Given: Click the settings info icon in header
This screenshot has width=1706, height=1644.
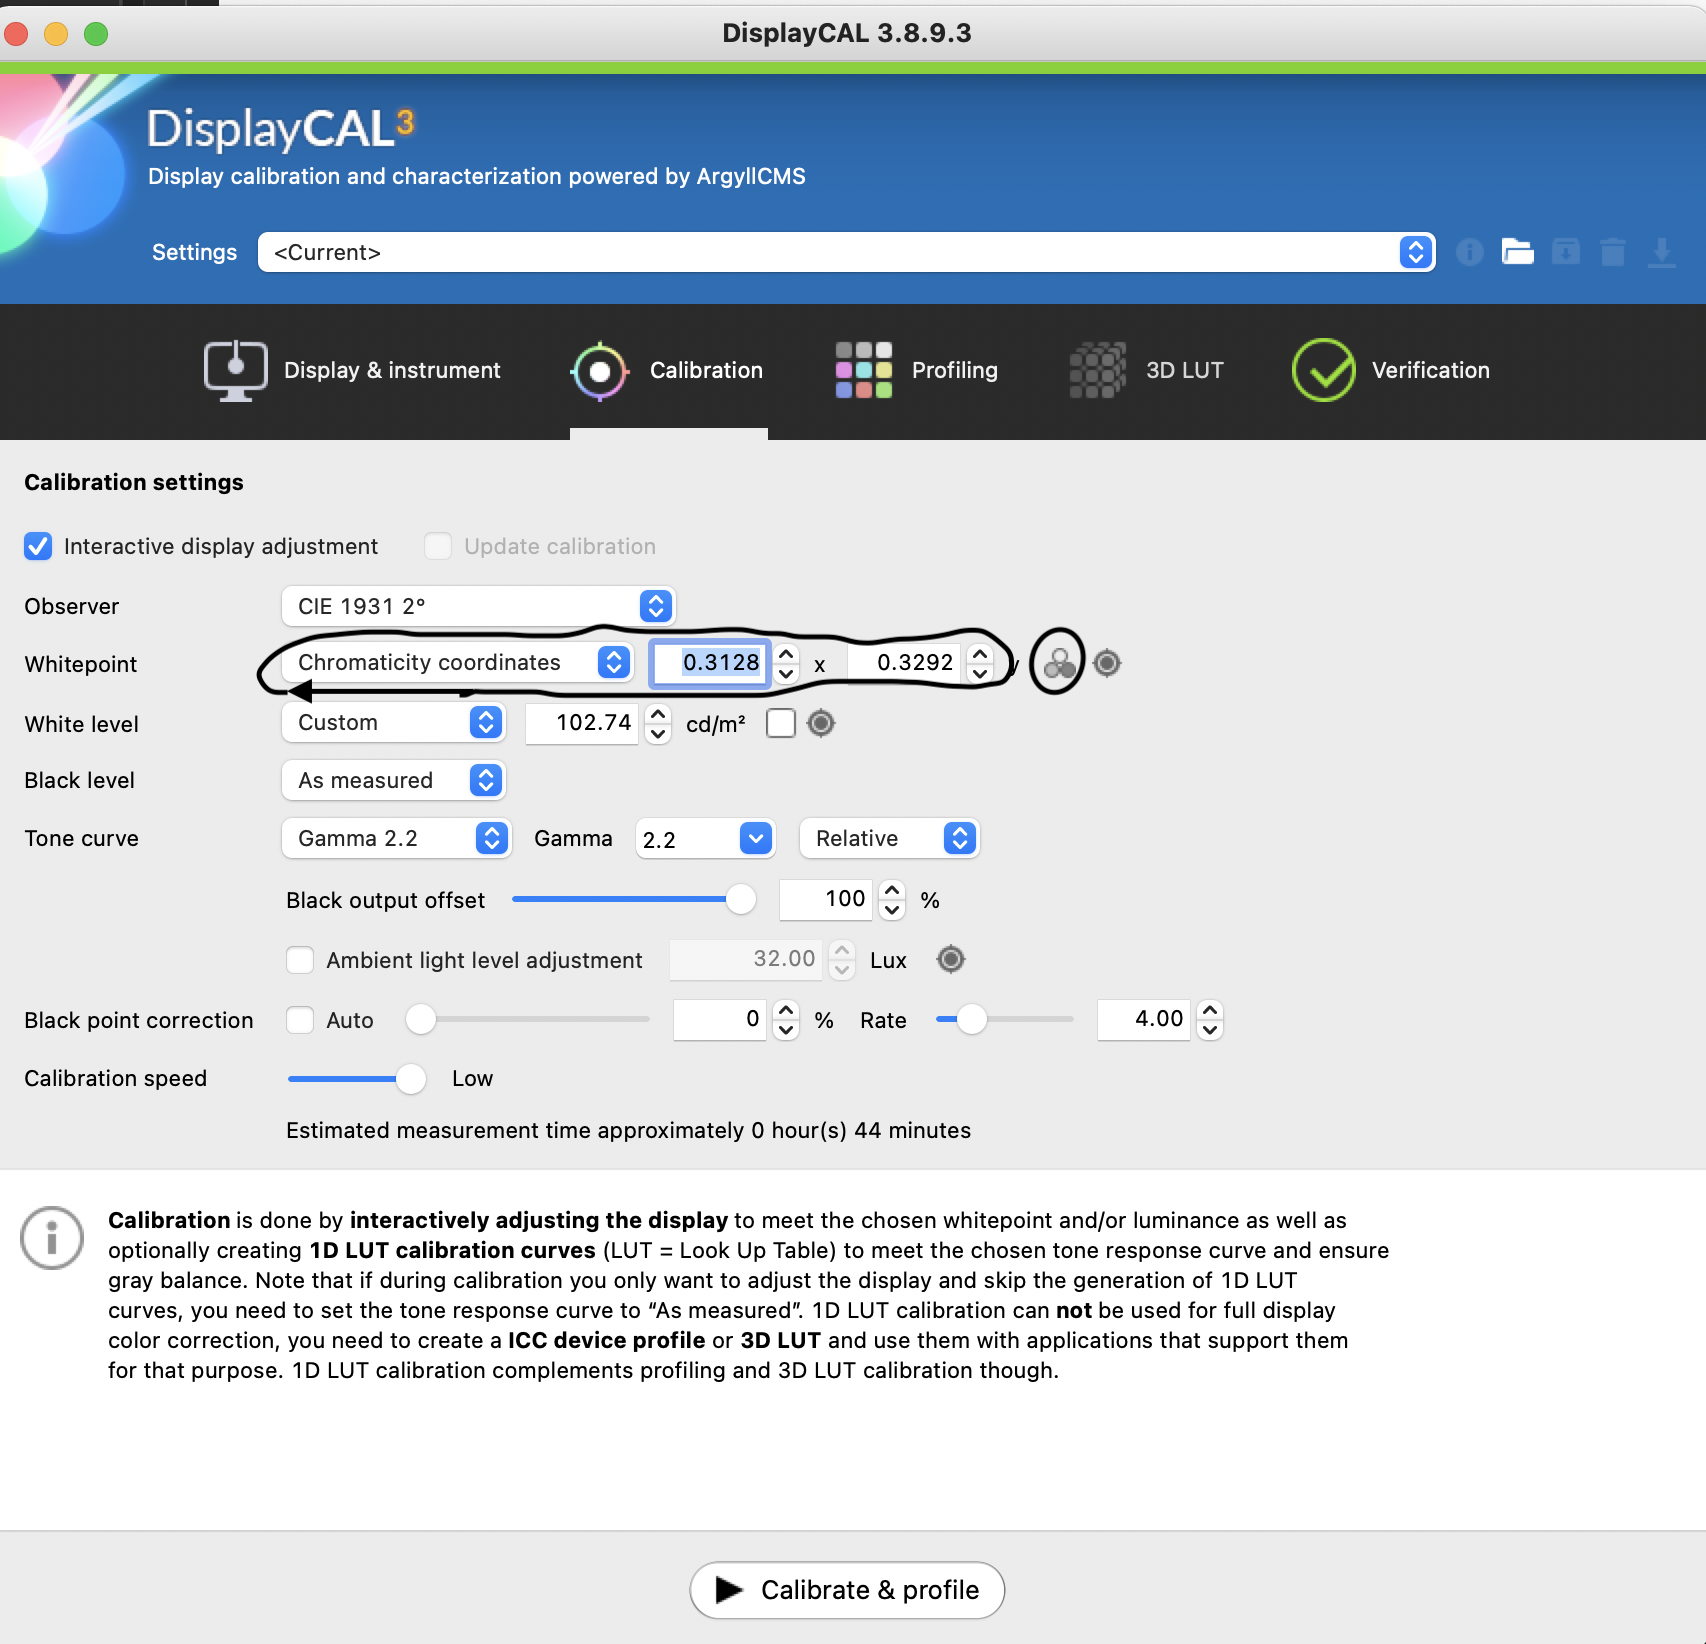Looking at the screenshot, I should tap(1469, 252).
